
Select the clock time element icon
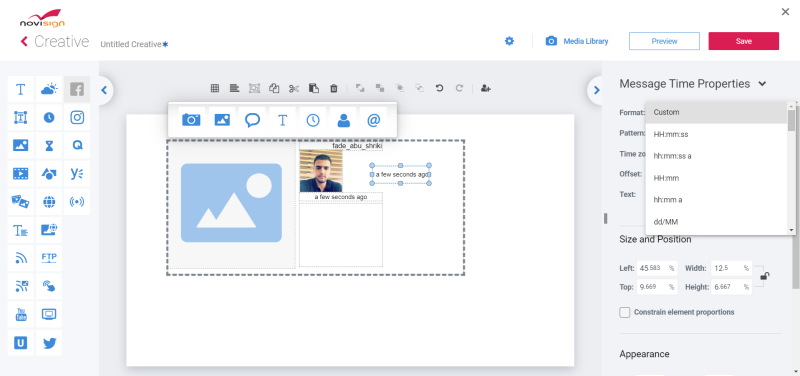point(313,120)
